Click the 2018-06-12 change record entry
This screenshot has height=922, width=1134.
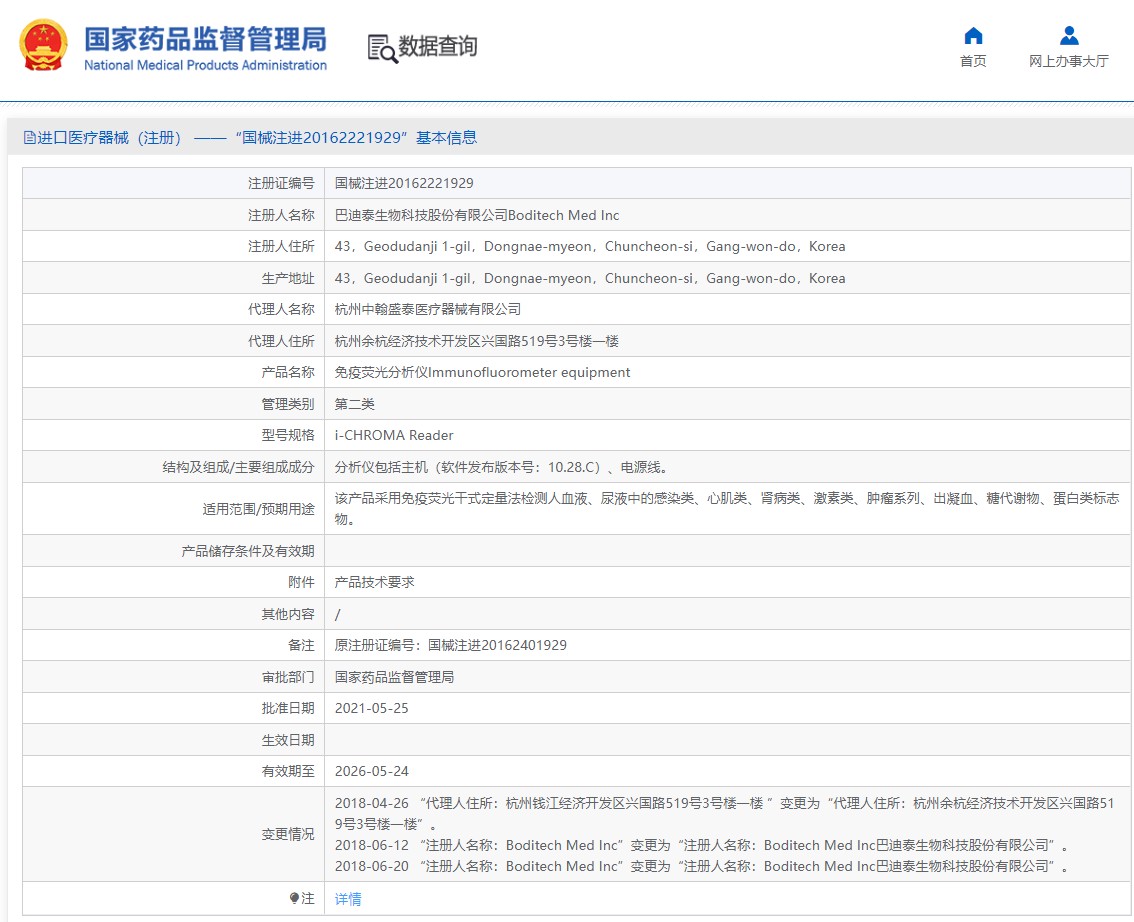[702, 845]
